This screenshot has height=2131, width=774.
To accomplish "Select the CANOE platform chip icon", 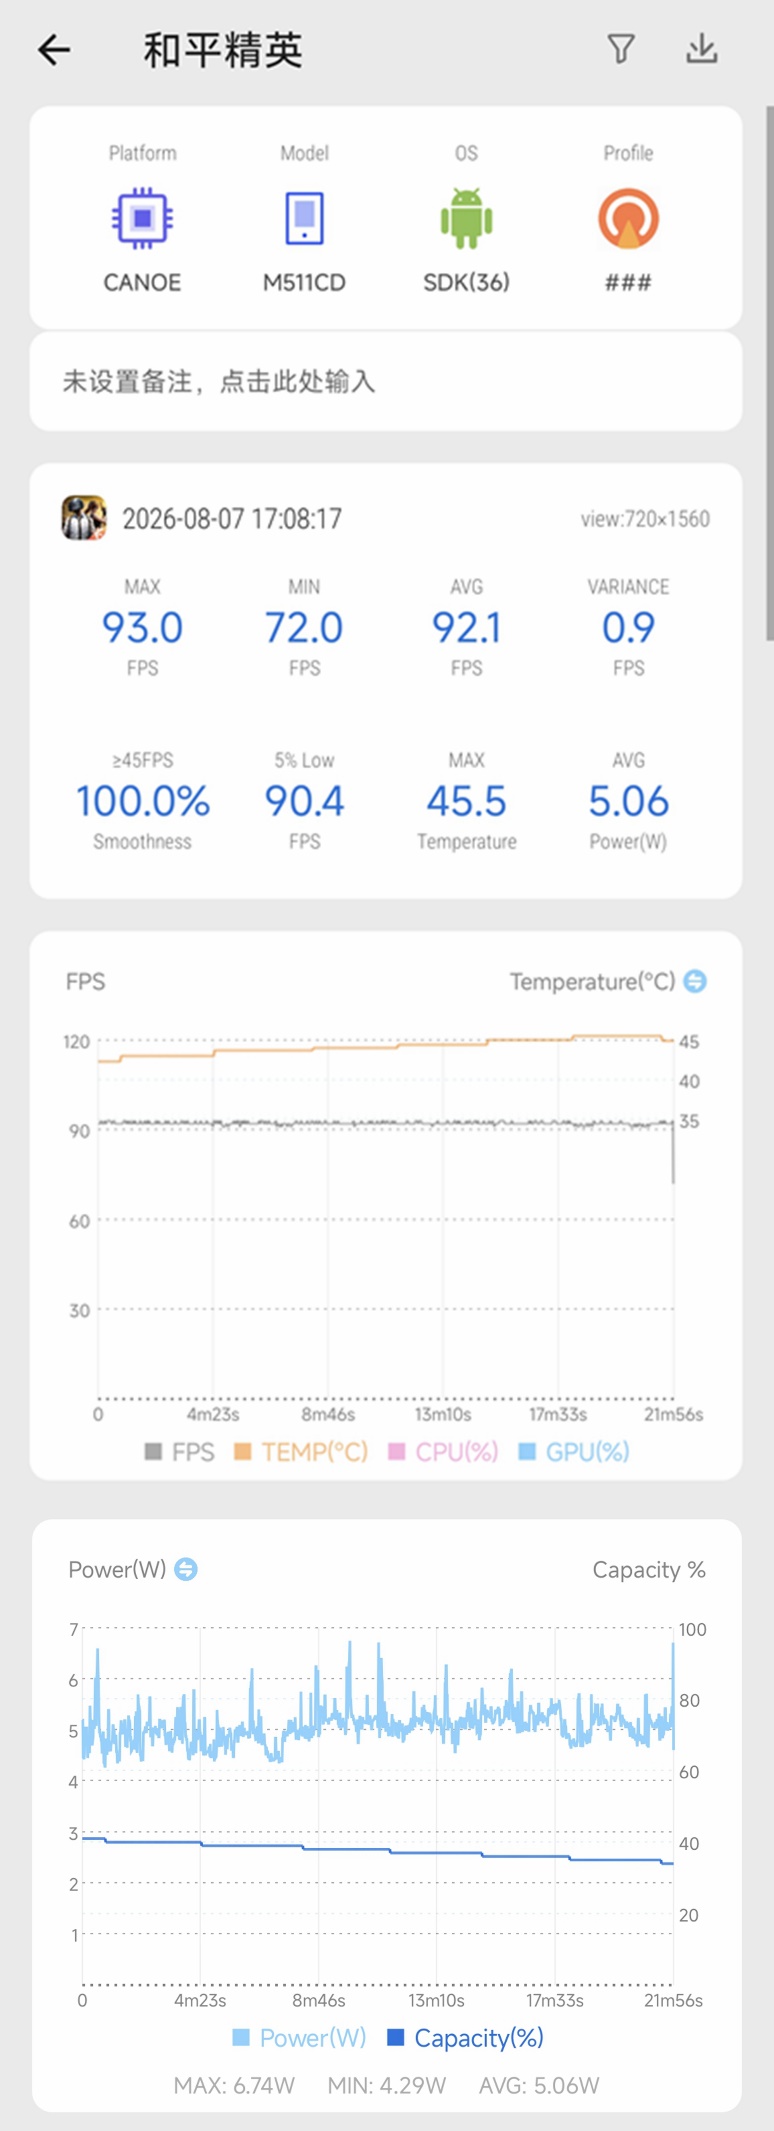I will (142, 218).
